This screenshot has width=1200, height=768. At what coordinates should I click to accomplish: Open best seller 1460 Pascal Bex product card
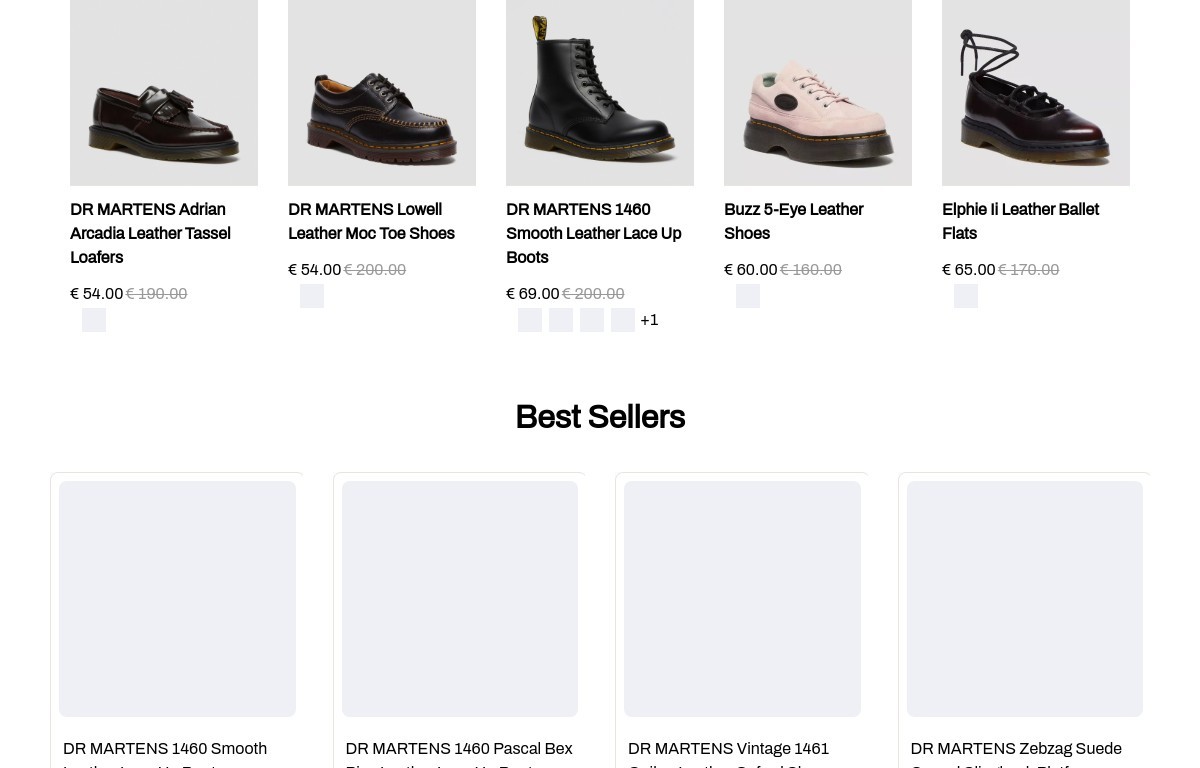[x=460, y=620]
